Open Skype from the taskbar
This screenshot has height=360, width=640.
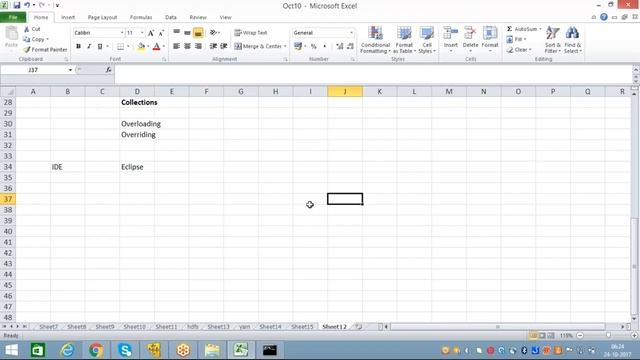point(125,350)
